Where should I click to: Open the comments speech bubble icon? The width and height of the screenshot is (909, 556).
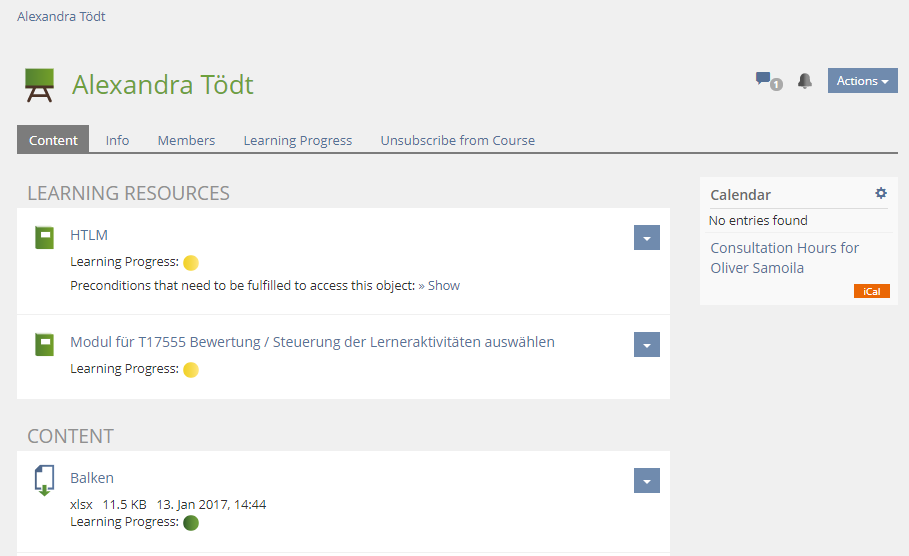tap(765, 79)
